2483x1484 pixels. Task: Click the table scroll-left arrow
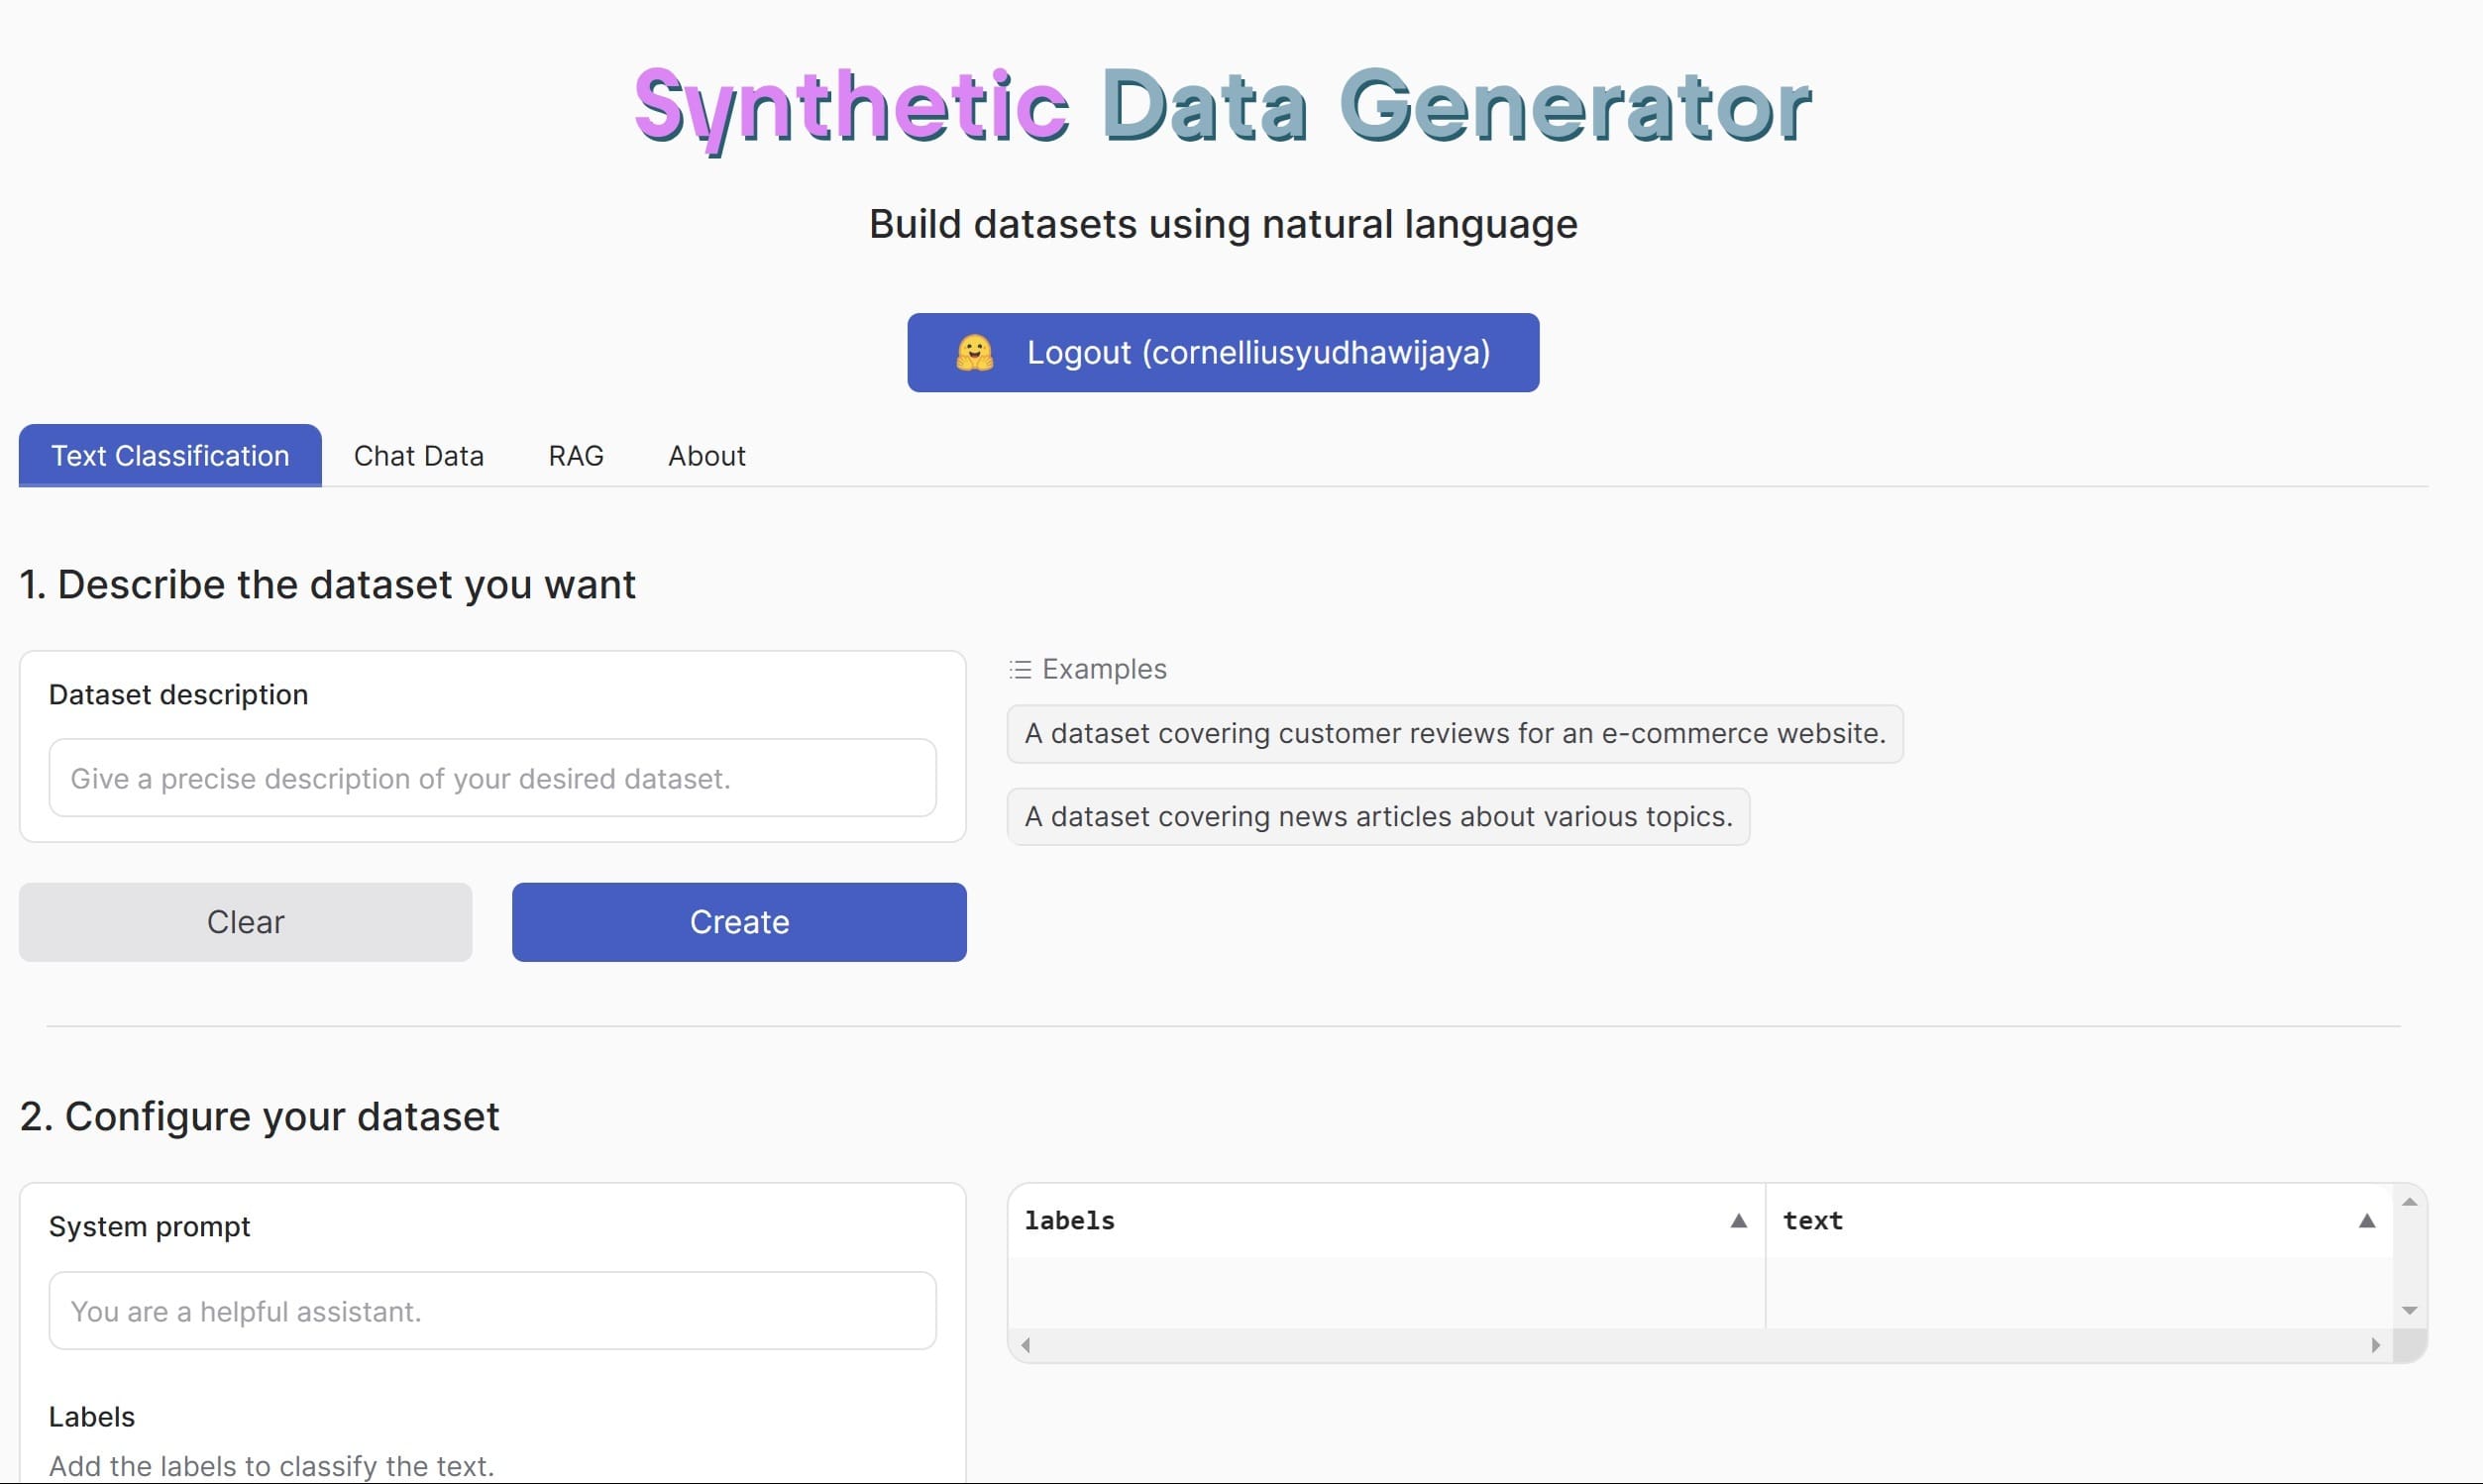click(1025, 1345)
